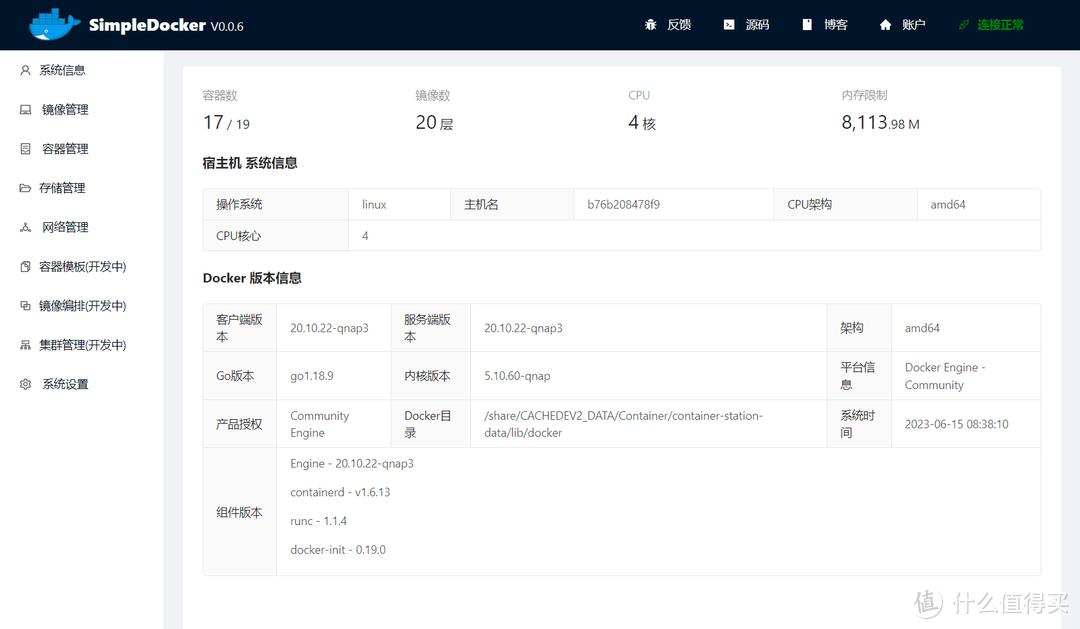Click the V0.0.6 version label

[227, 27]
